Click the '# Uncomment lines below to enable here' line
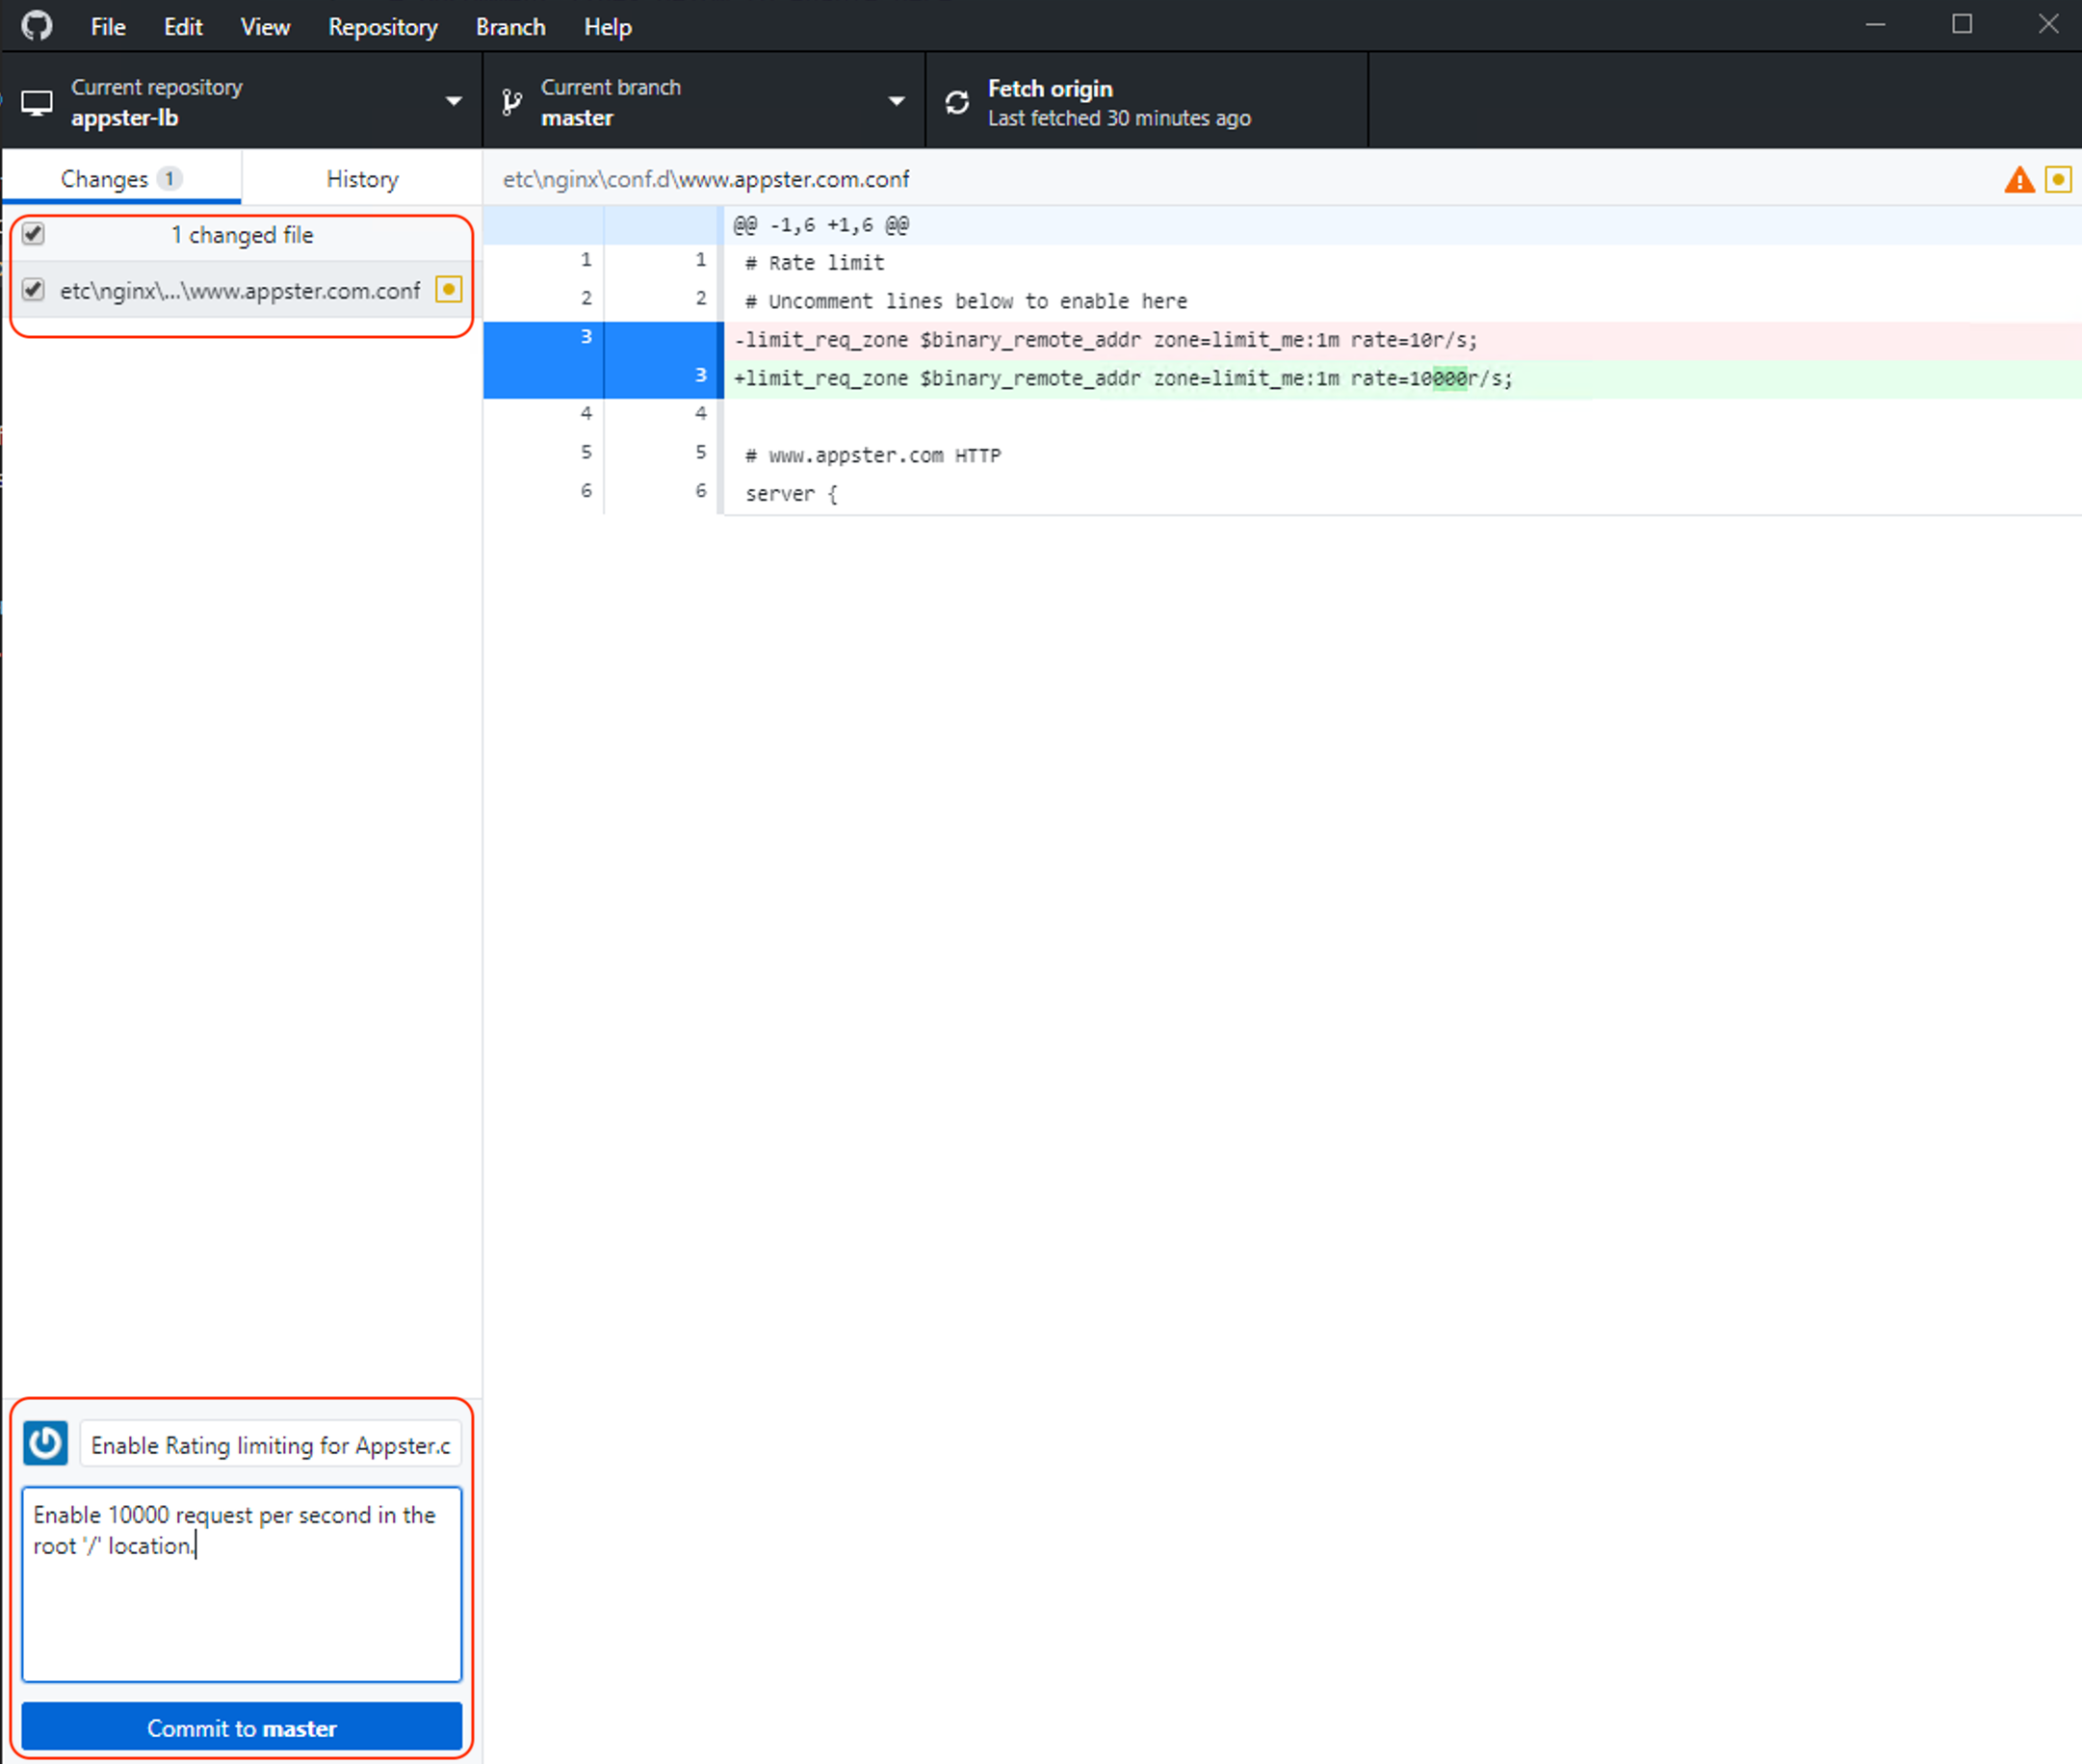 (966, 301)
